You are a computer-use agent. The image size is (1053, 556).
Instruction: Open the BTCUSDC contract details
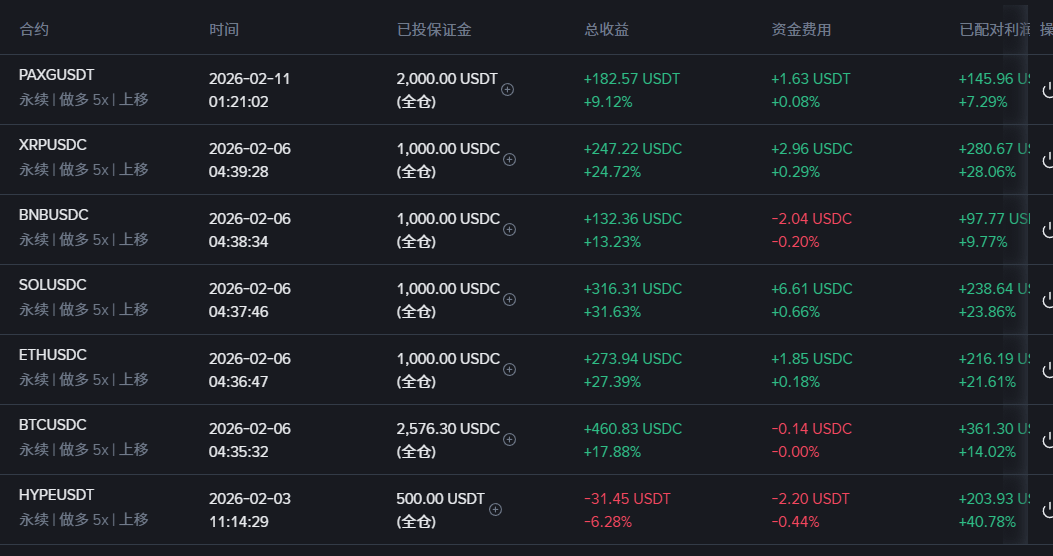(52, 425)
